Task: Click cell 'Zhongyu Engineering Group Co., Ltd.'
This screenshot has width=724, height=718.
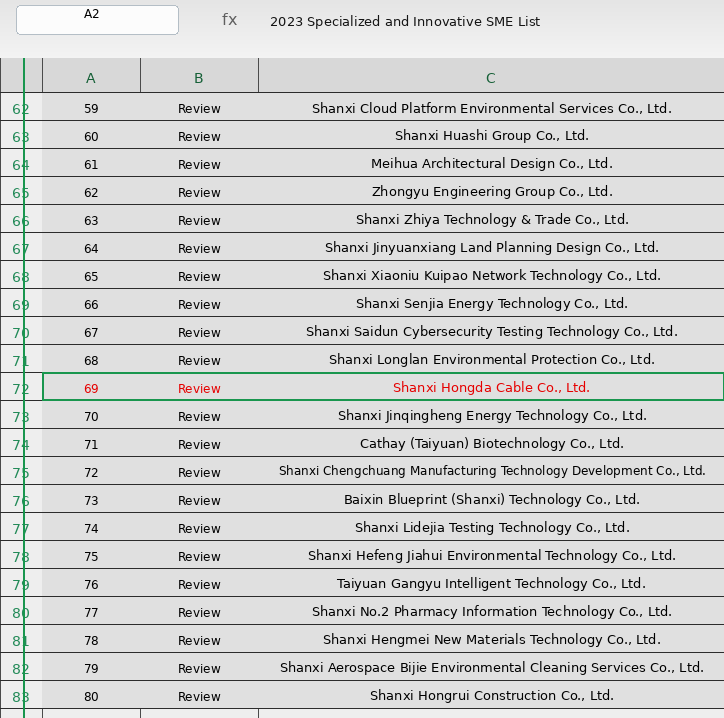Action: pyautogui.click(x=491, y=192)
